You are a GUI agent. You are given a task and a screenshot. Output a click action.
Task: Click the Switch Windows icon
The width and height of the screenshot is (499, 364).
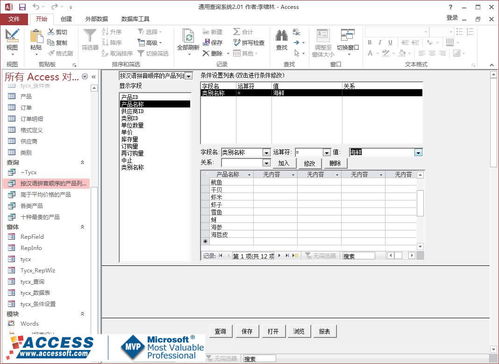(x=348, y=36)
